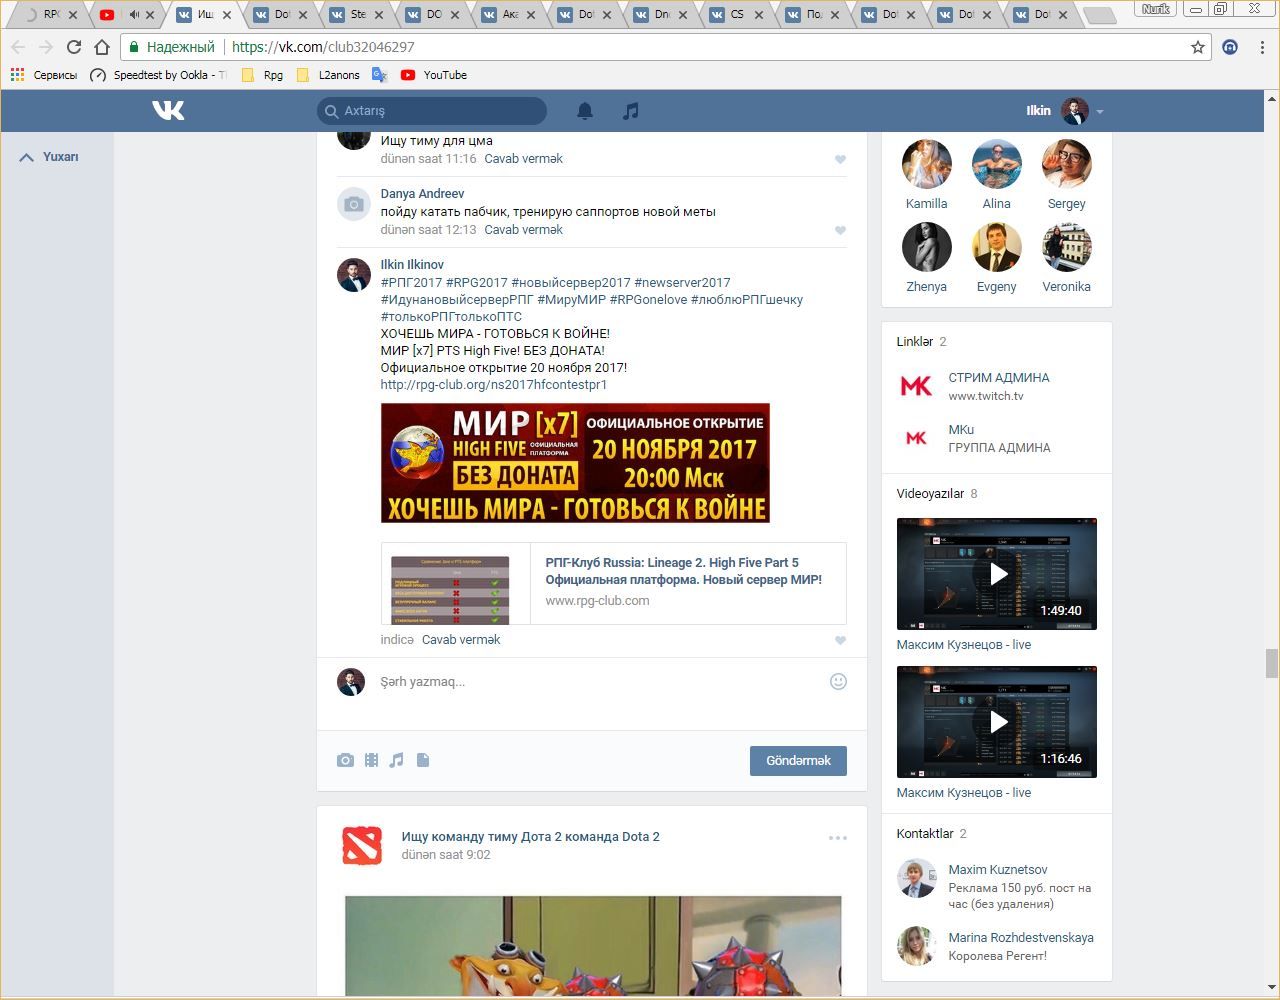
Task: Open the #RPG2017 hashtag
Action: (x=476, y=283)
